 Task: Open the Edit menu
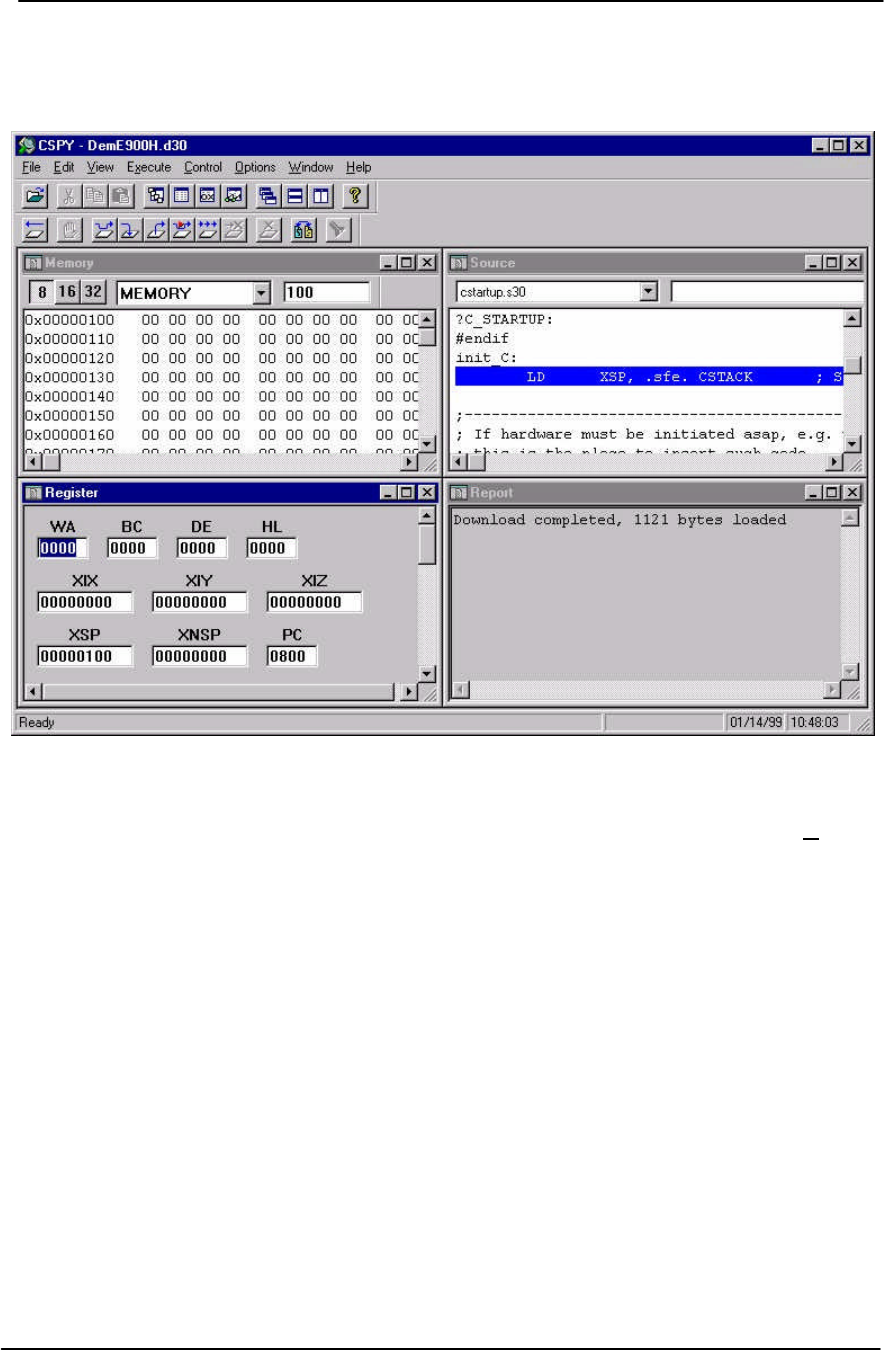pyautogui.click(x=63, y=168)
